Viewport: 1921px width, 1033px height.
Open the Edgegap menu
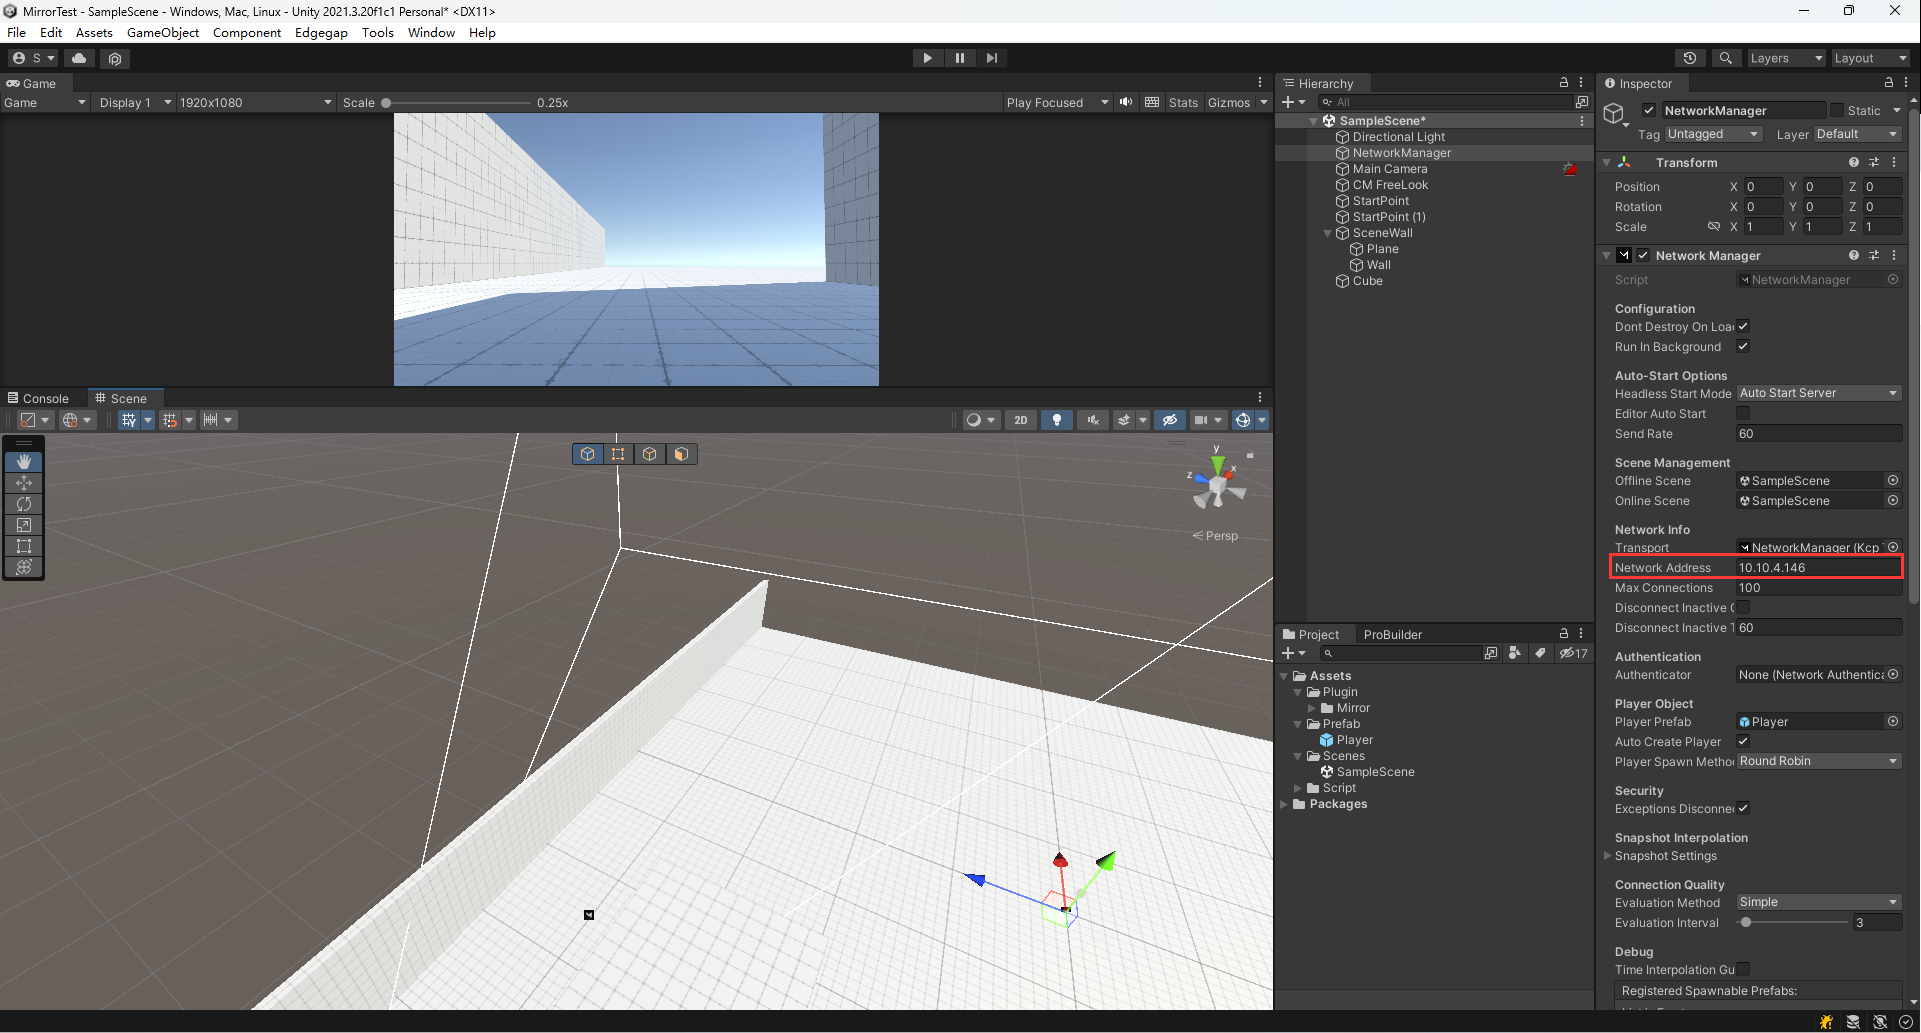coord(321,32)
